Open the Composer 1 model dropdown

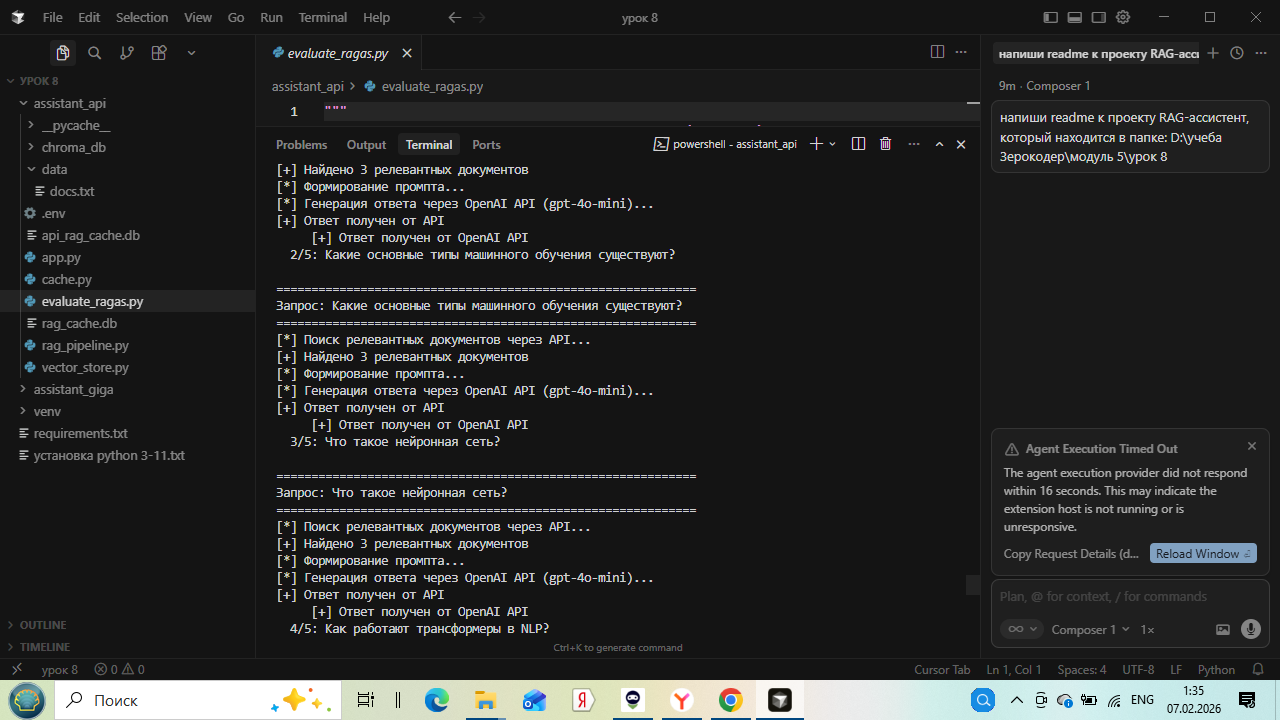click(1091, 629)
